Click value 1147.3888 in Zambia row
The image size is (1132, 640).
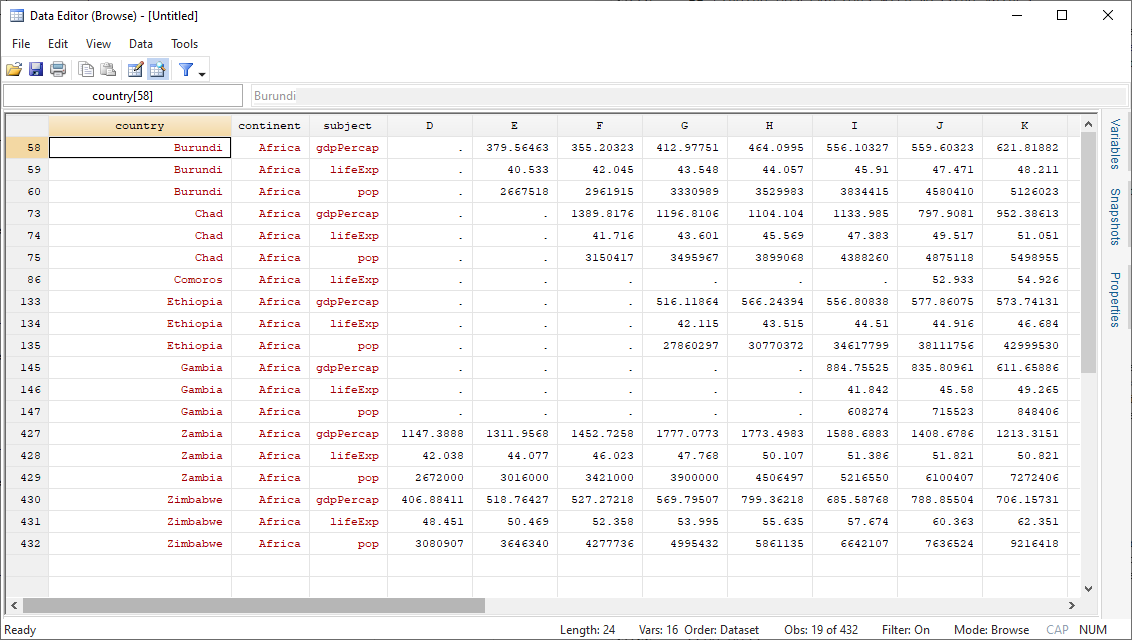(430, 434)
